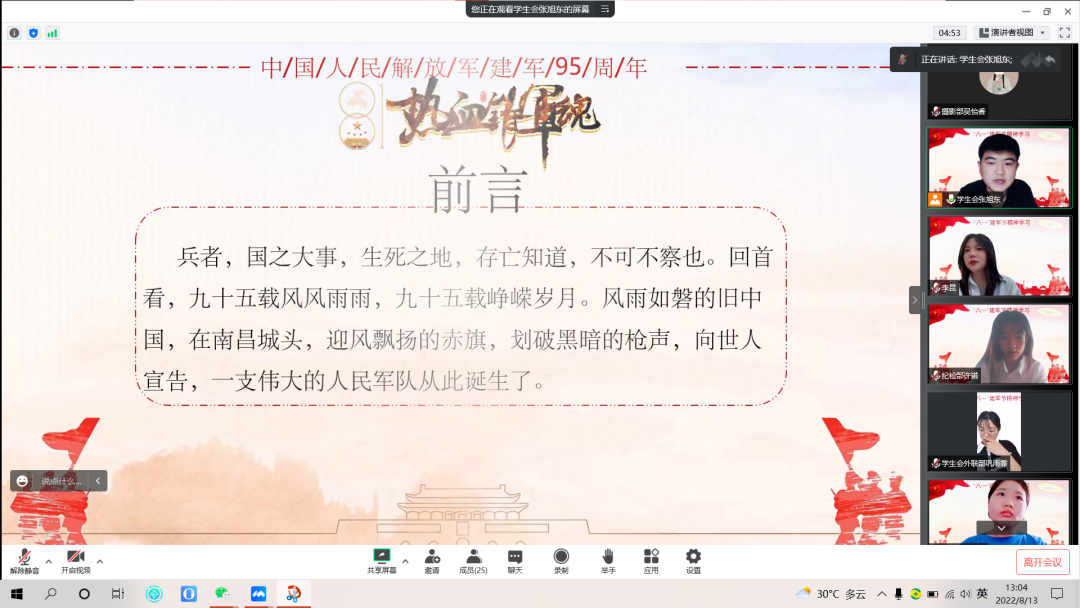
Task: Raise hand using 举手 icon
Action: pos(607,560)
